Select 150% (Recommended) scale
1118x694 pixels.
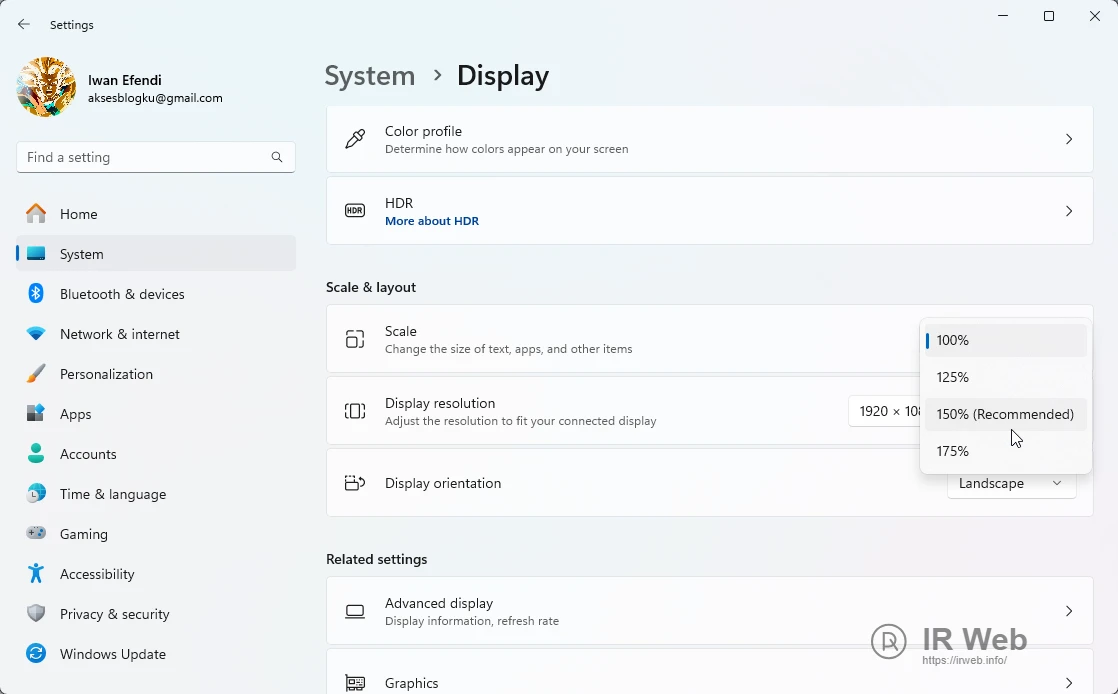pyautogui.click(x=1005, y=414)
